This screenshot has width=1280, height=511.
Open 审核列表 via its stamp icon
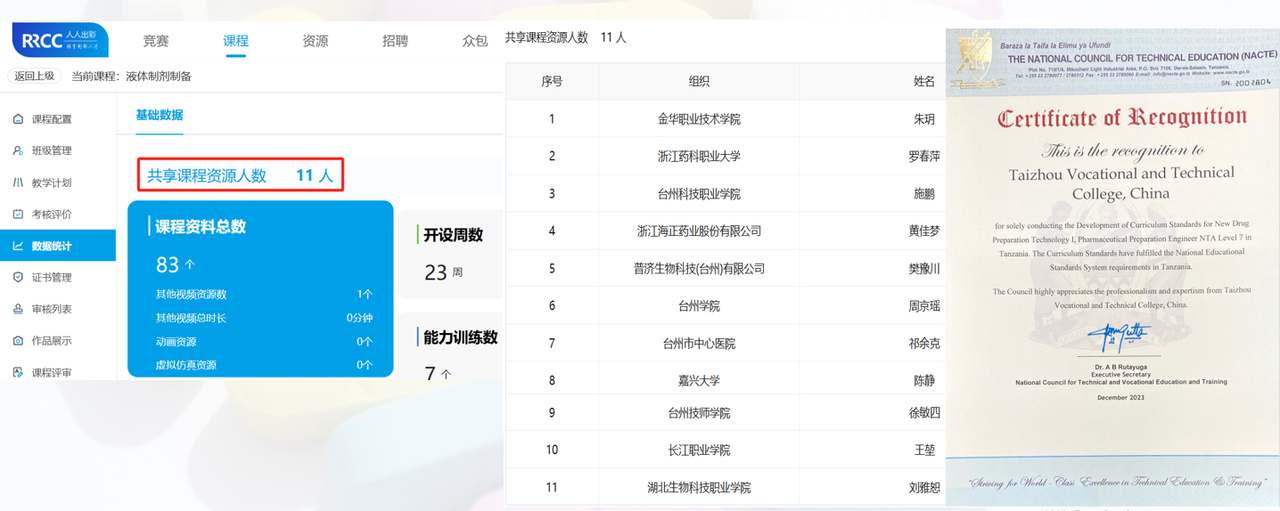18,309
